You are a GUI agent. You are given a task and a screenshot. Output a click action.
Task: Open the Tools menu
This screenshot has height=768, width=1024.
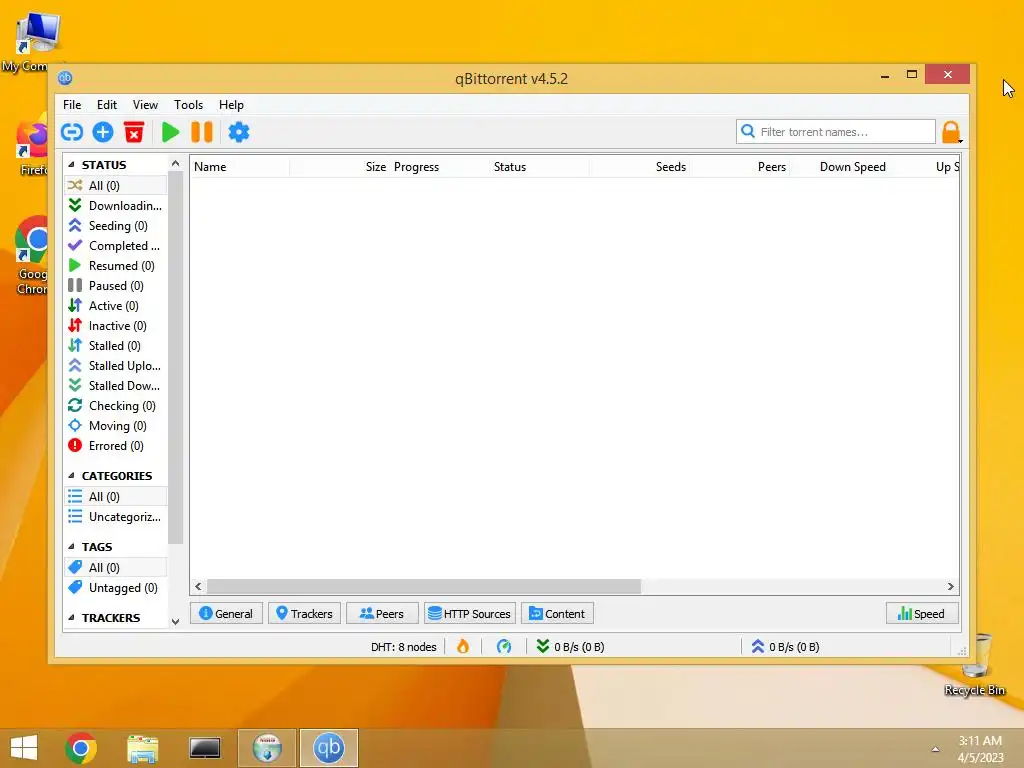pos(188,104)
